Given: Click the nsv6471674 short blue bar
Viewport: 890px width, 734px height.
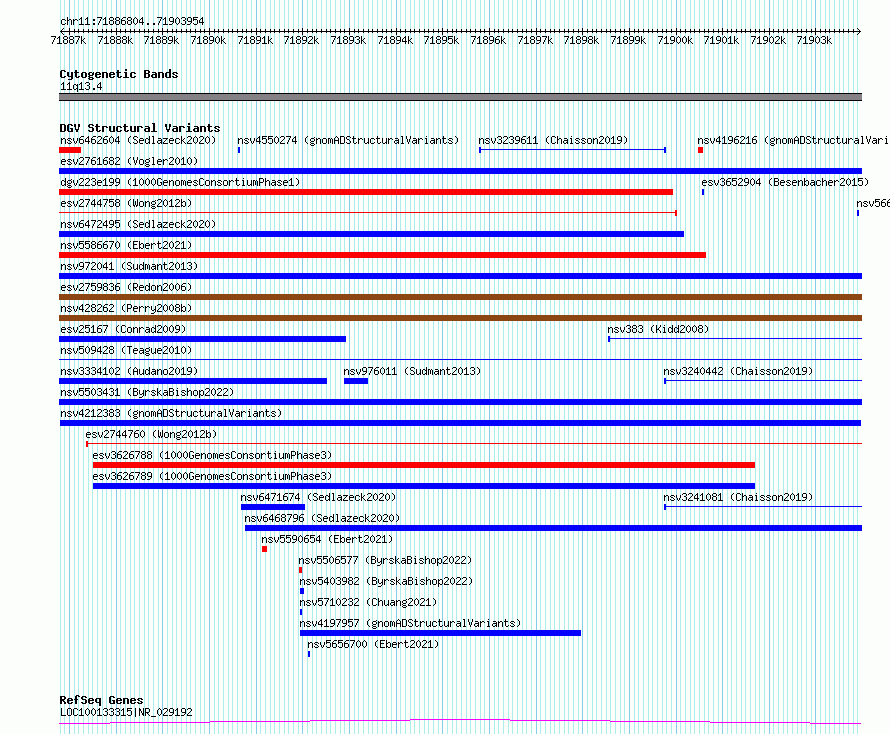Looking at the screenshot, I should [273, 507].
